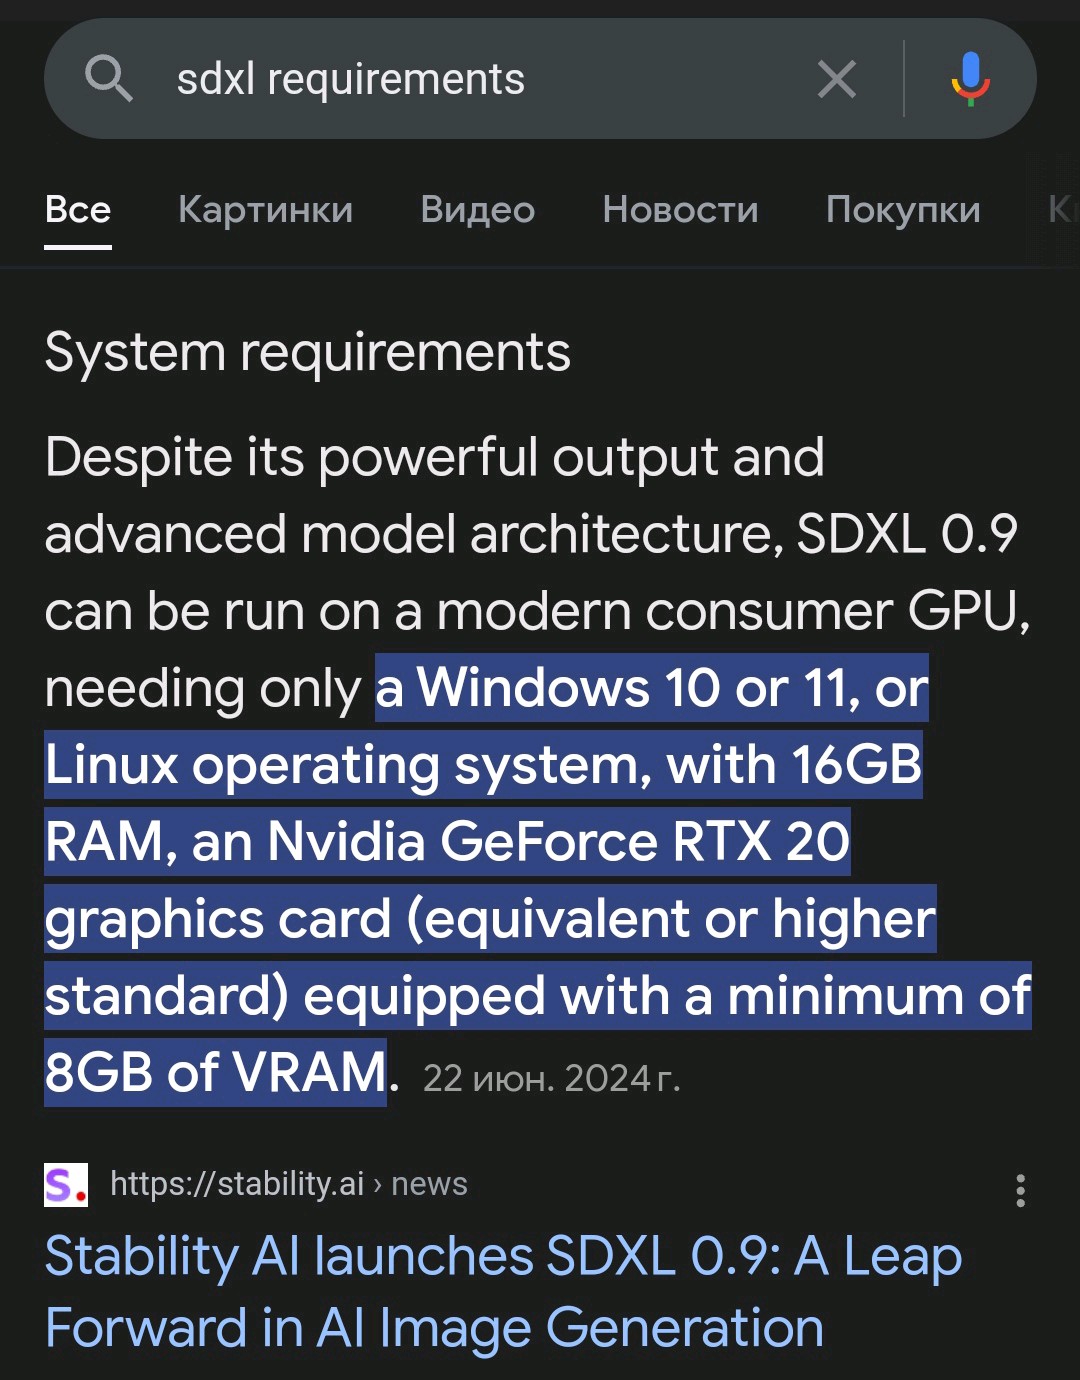1080x1380 pixels.
Task: Switch to the Картинки tab
Action: [265, 210]
